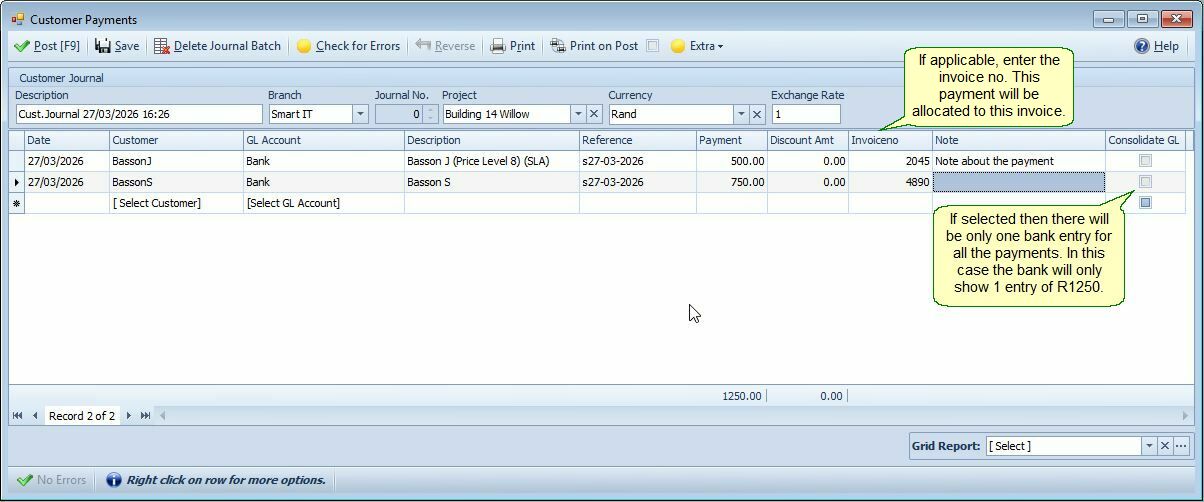
Task: Click the row indicator arrow for BassonS row
Action: (x=16, y=182)
